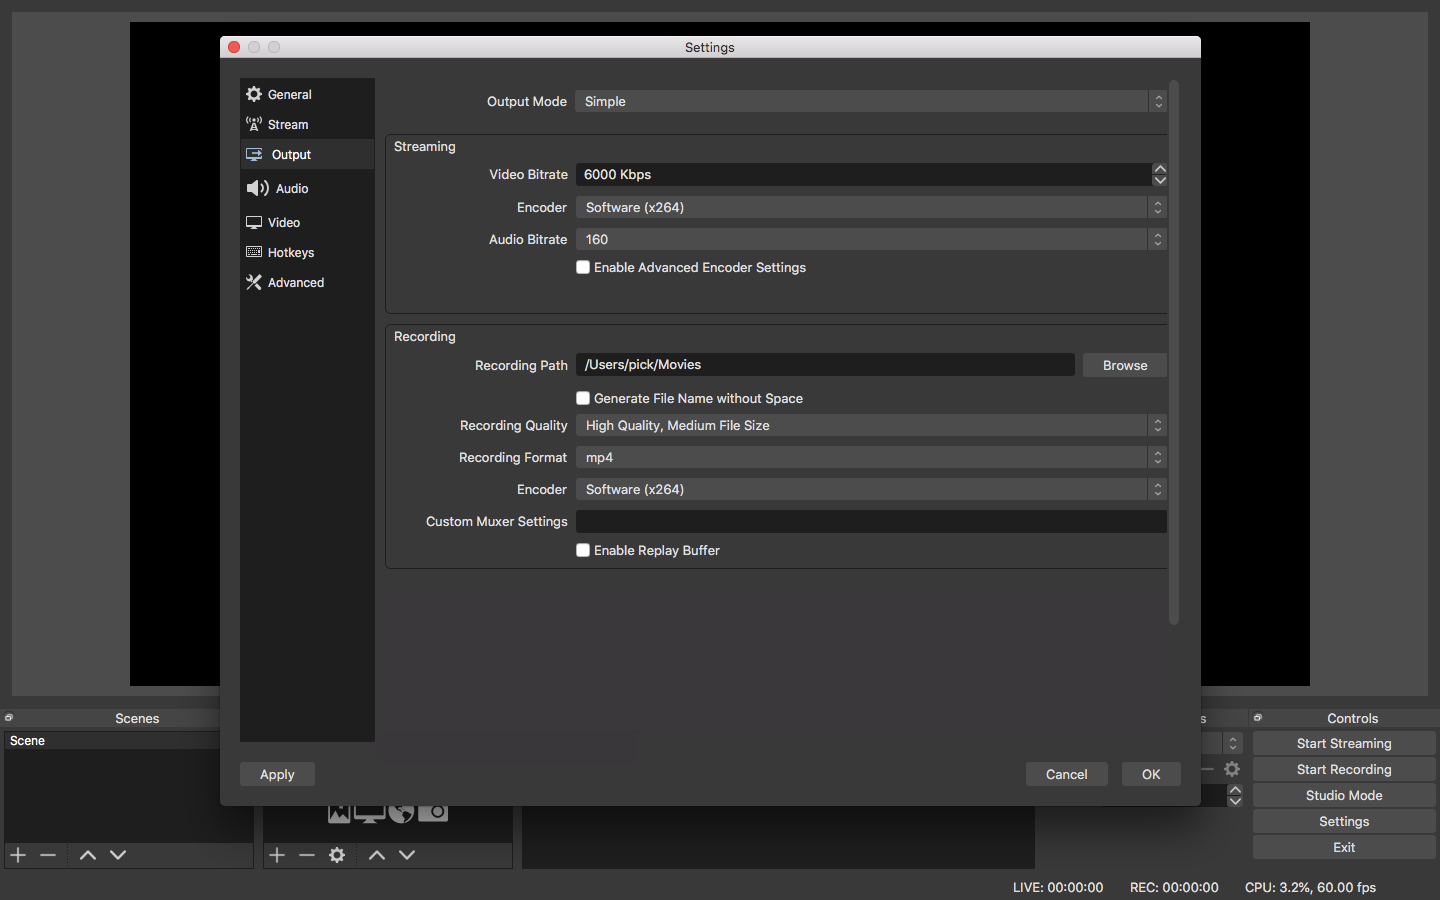Screen dimensions: 1440x900
Task: Increase transition duration stepper in main window
Action: tap(1235, 790)
